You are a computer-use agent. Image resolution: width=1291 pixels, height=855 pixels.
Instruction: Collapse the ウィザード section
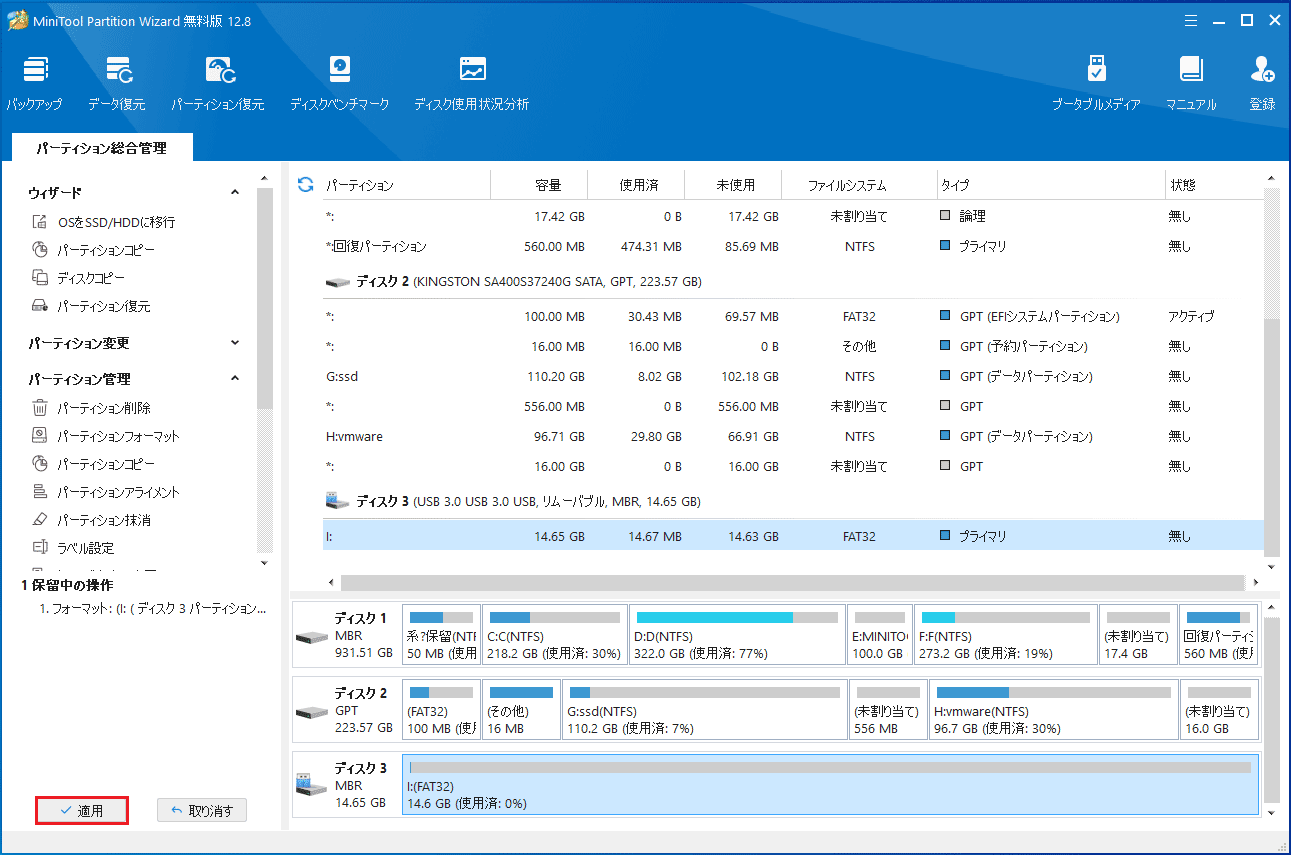(235, 192)
